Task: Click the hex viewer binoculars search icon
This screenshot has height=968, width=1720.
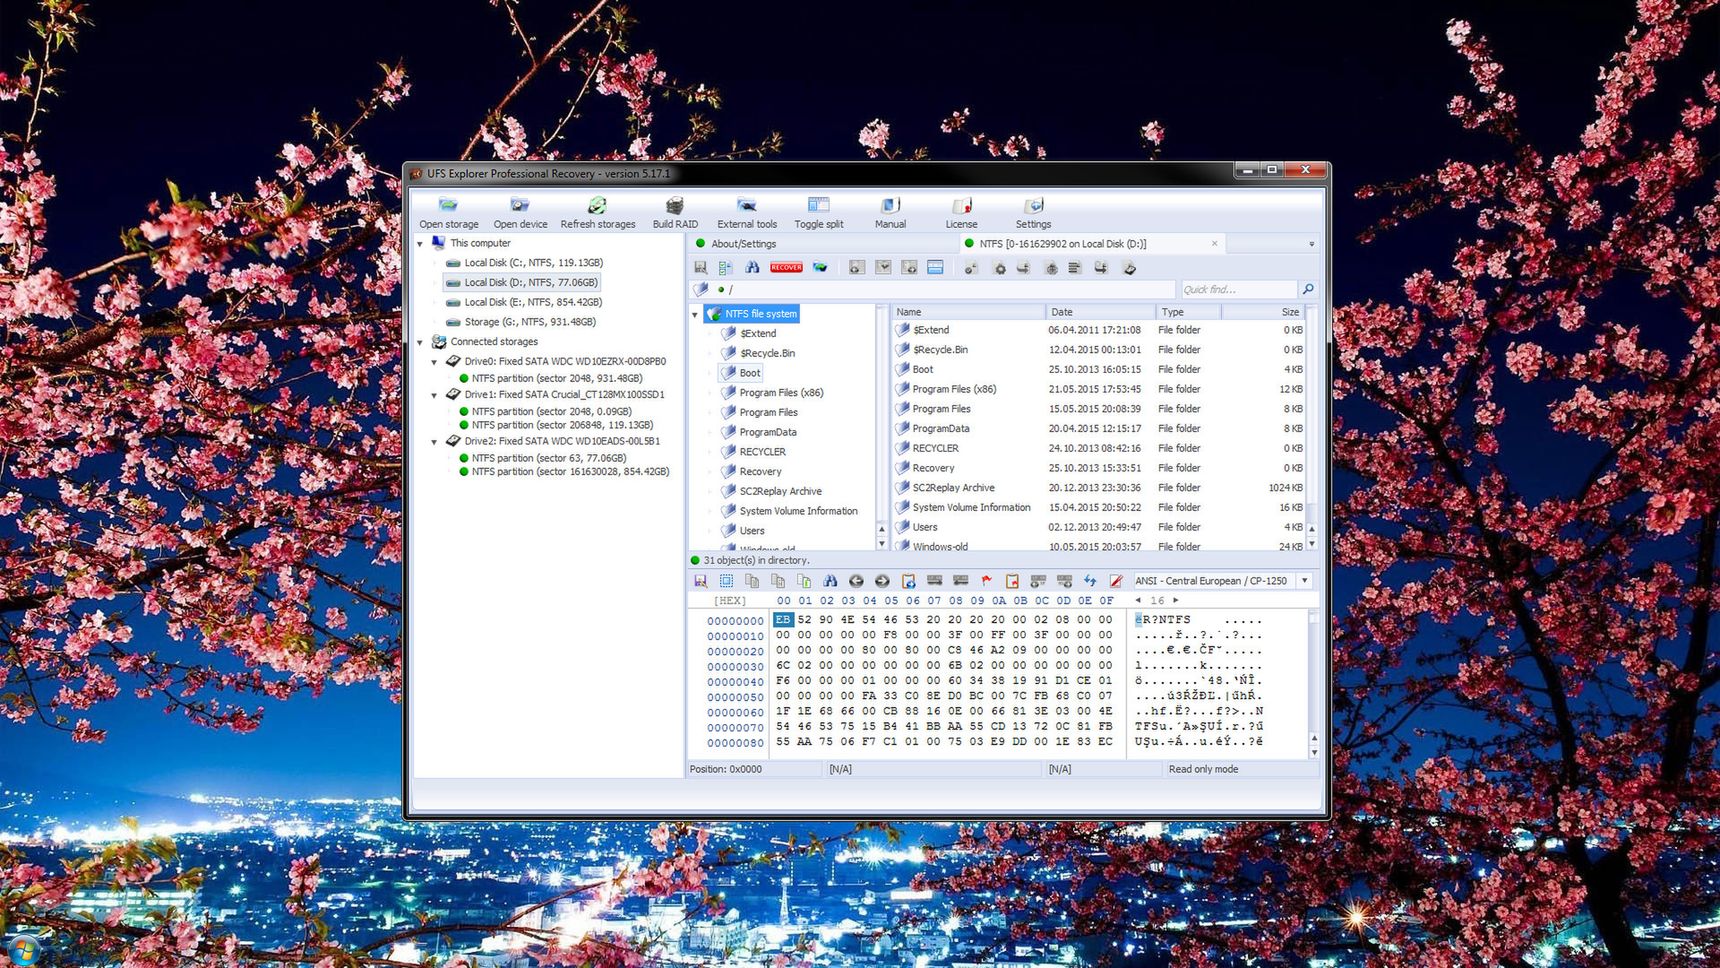Action: pos(830,581)
